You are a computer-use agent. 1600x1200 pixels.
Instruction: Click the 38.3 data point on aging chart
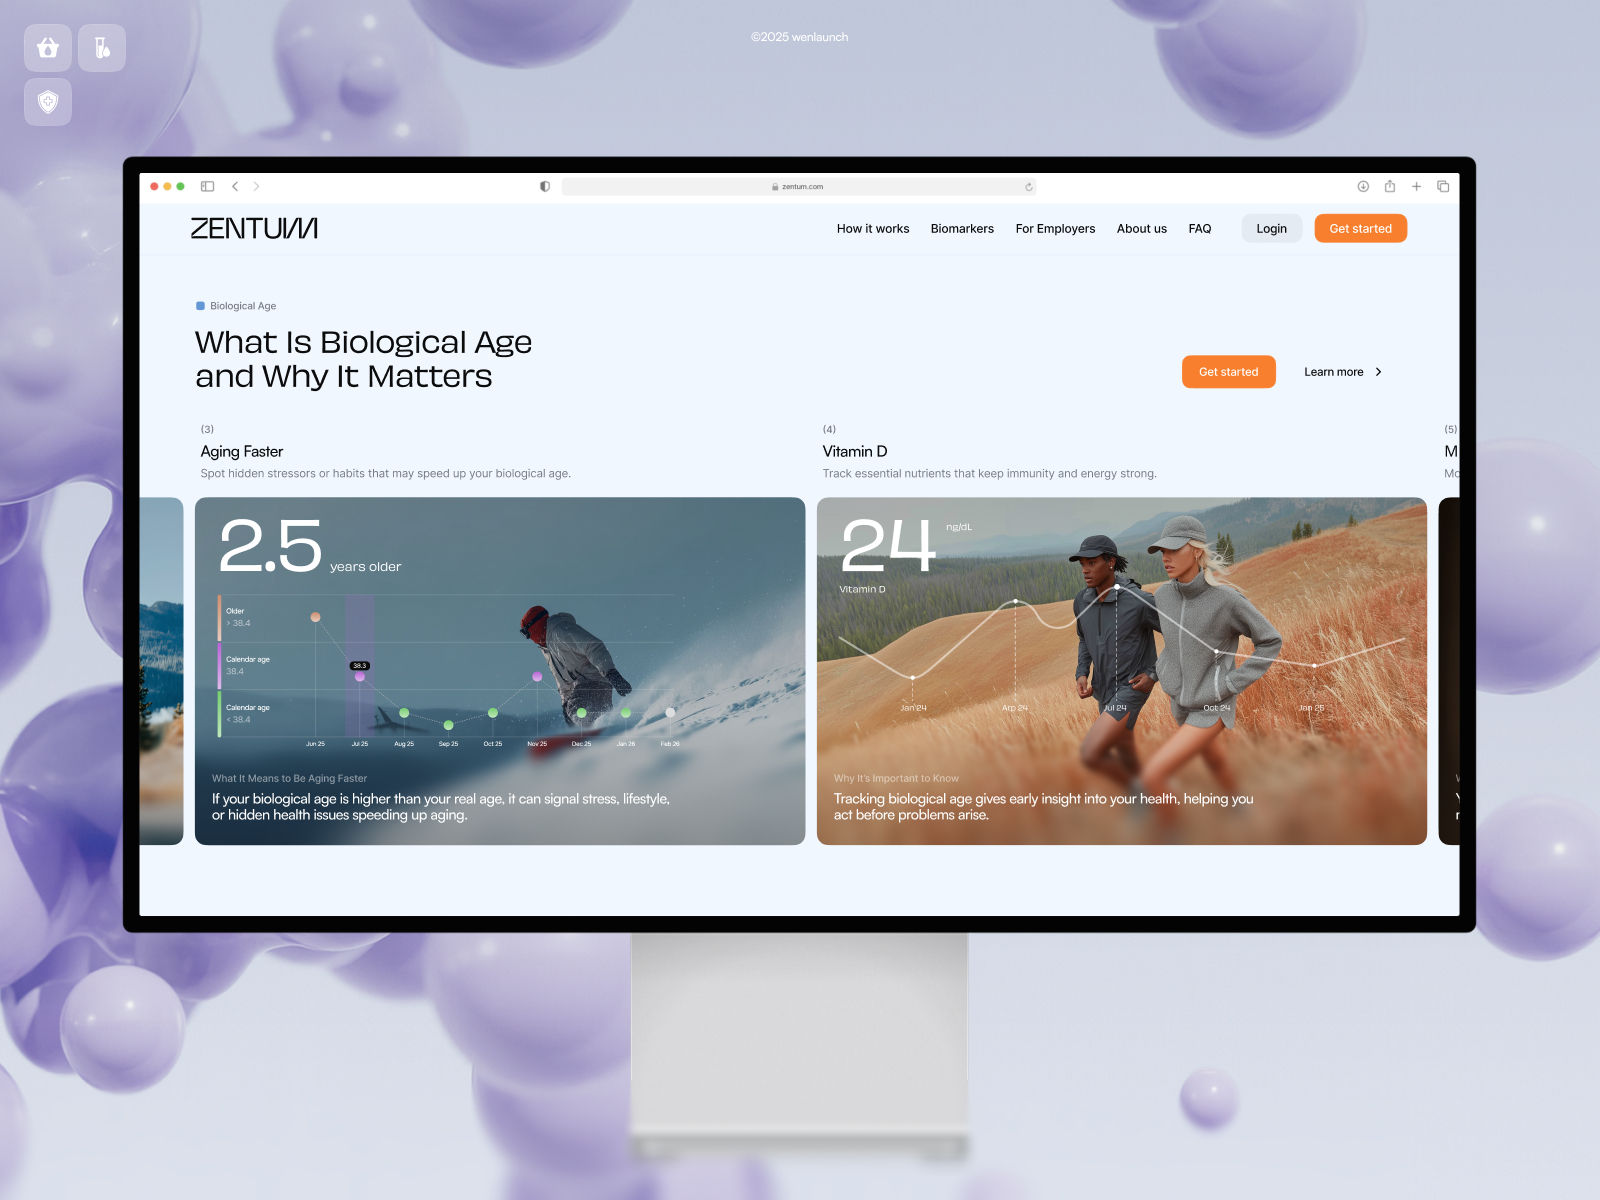(x=360, y=677)
